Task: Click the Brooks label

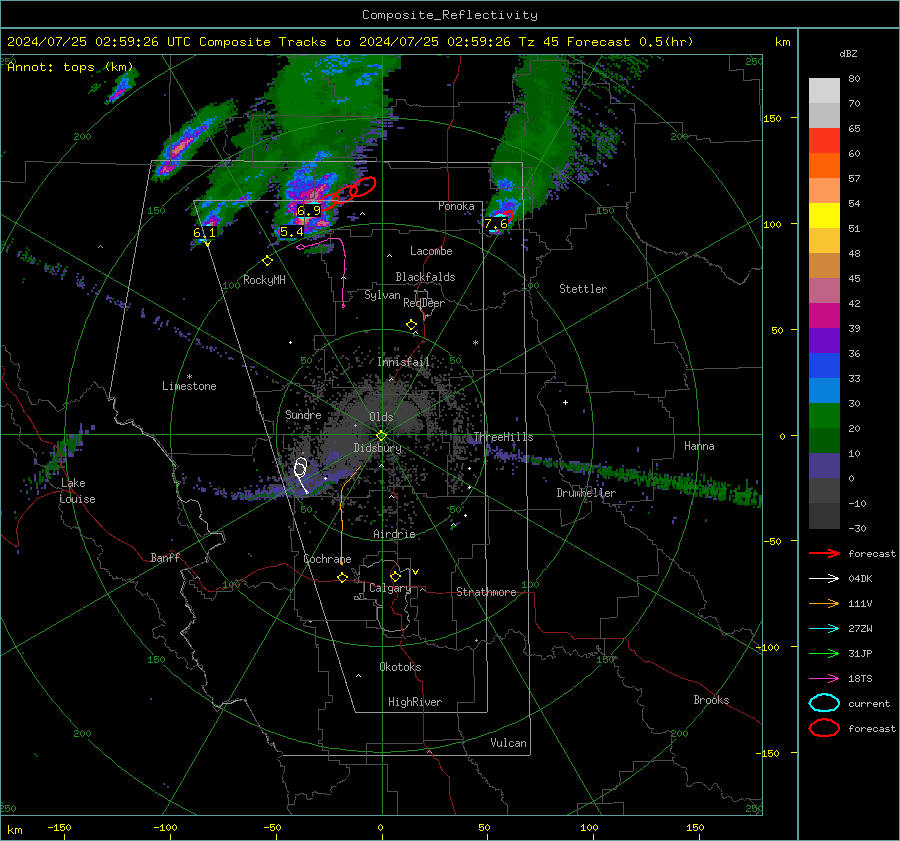Action: click(x=711, y=700)
